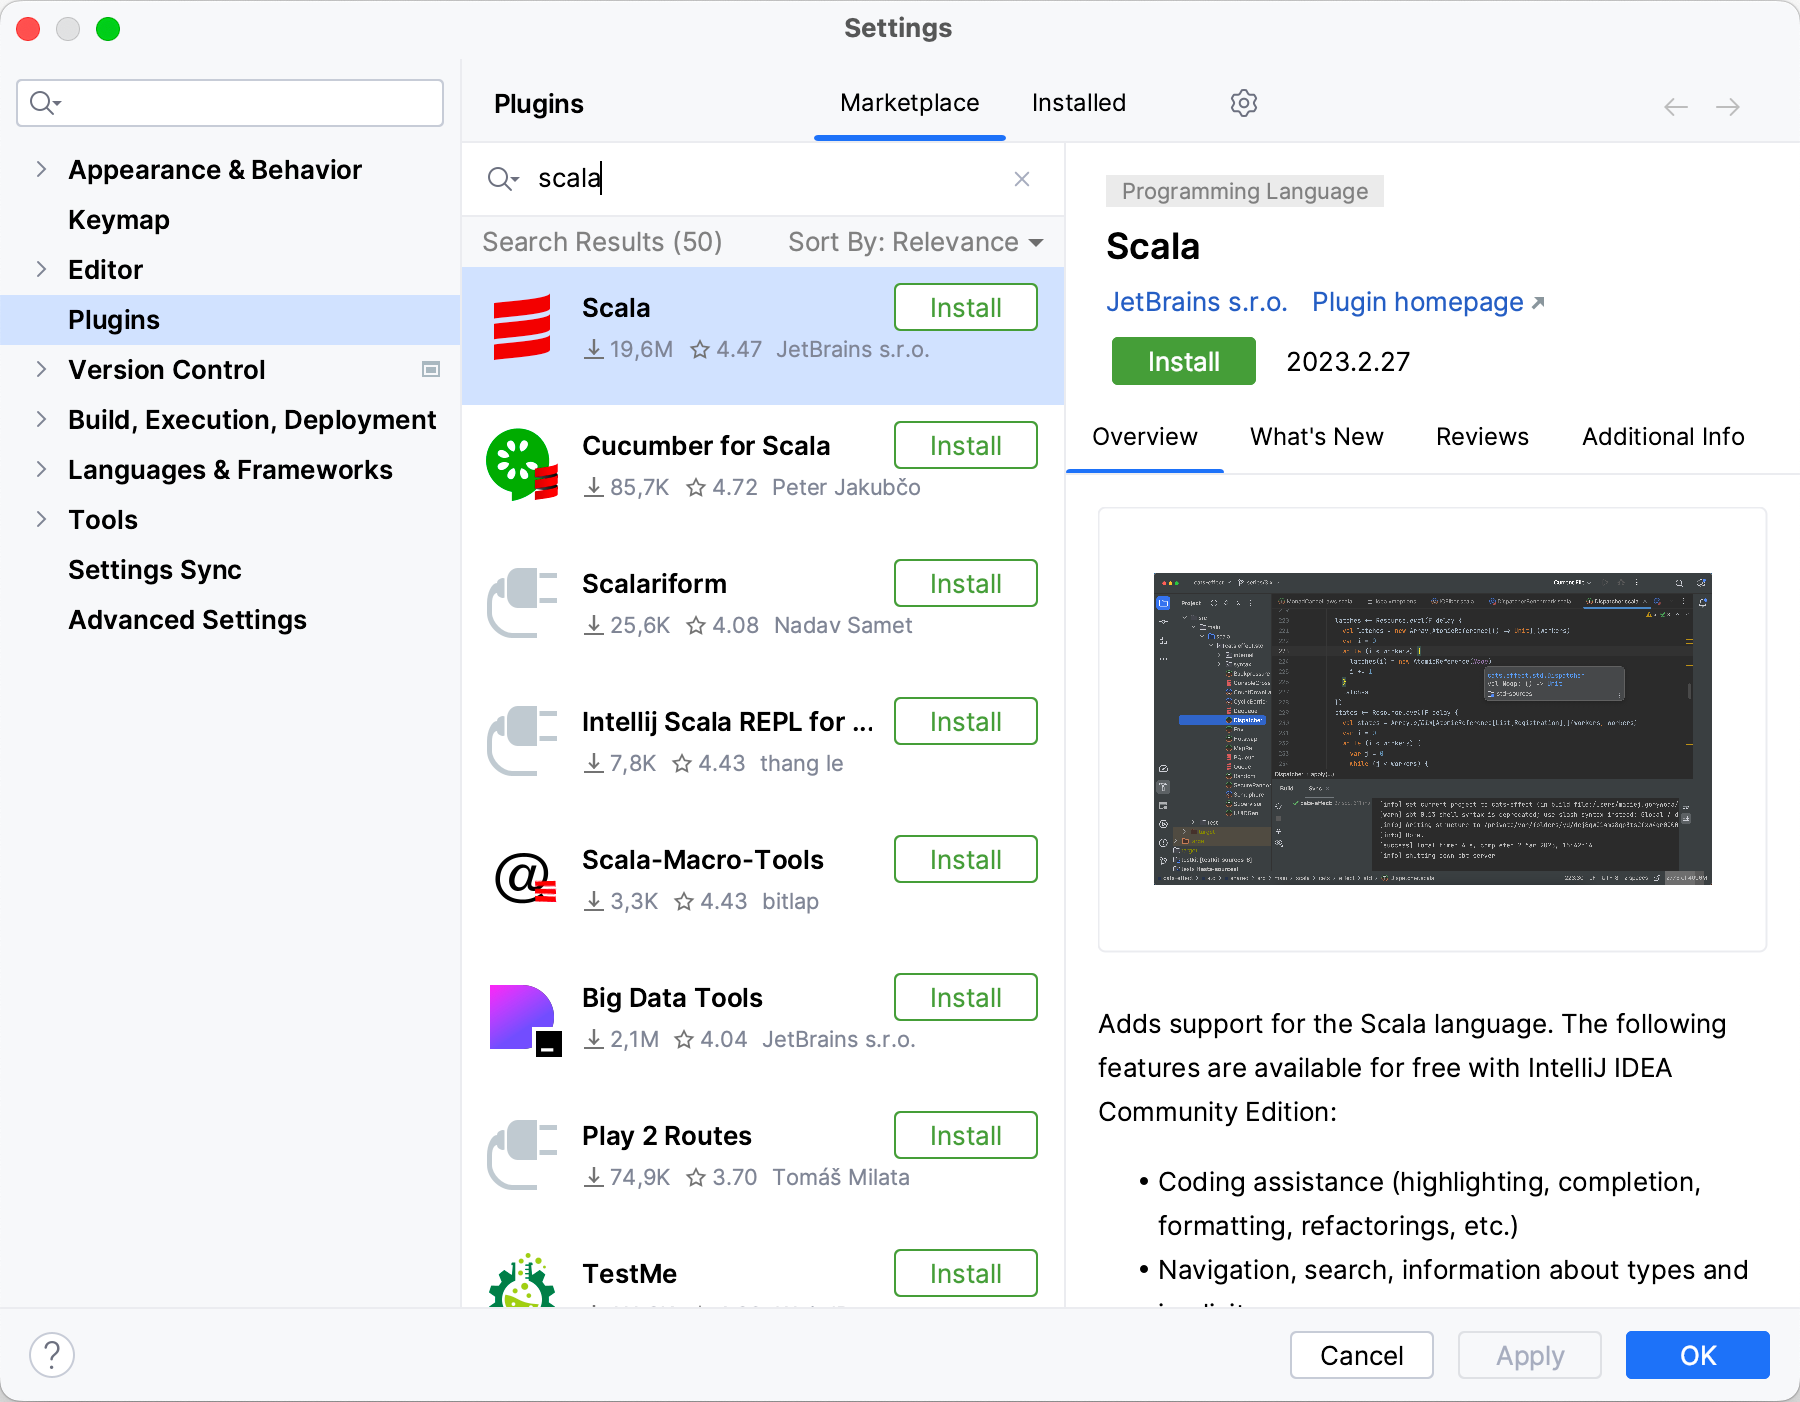Screen dimensions: 1800x1402
Task: Click the TestMe plugin icon
Action: [x=521, y=1285]
